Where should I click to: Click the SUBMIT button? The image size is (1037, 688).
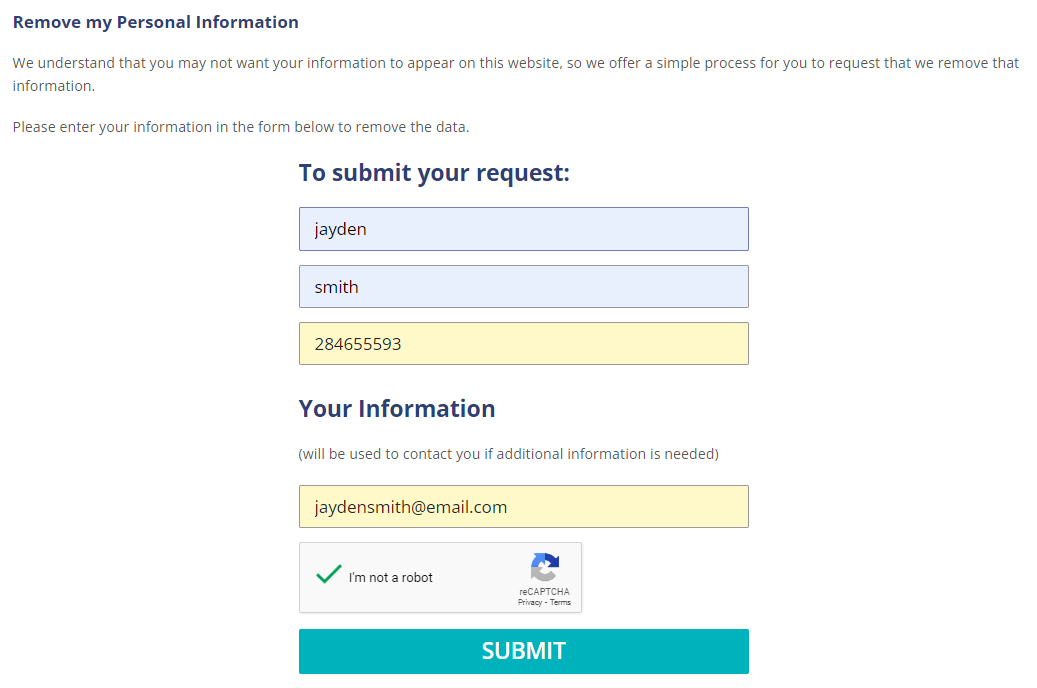click(524, 652)
